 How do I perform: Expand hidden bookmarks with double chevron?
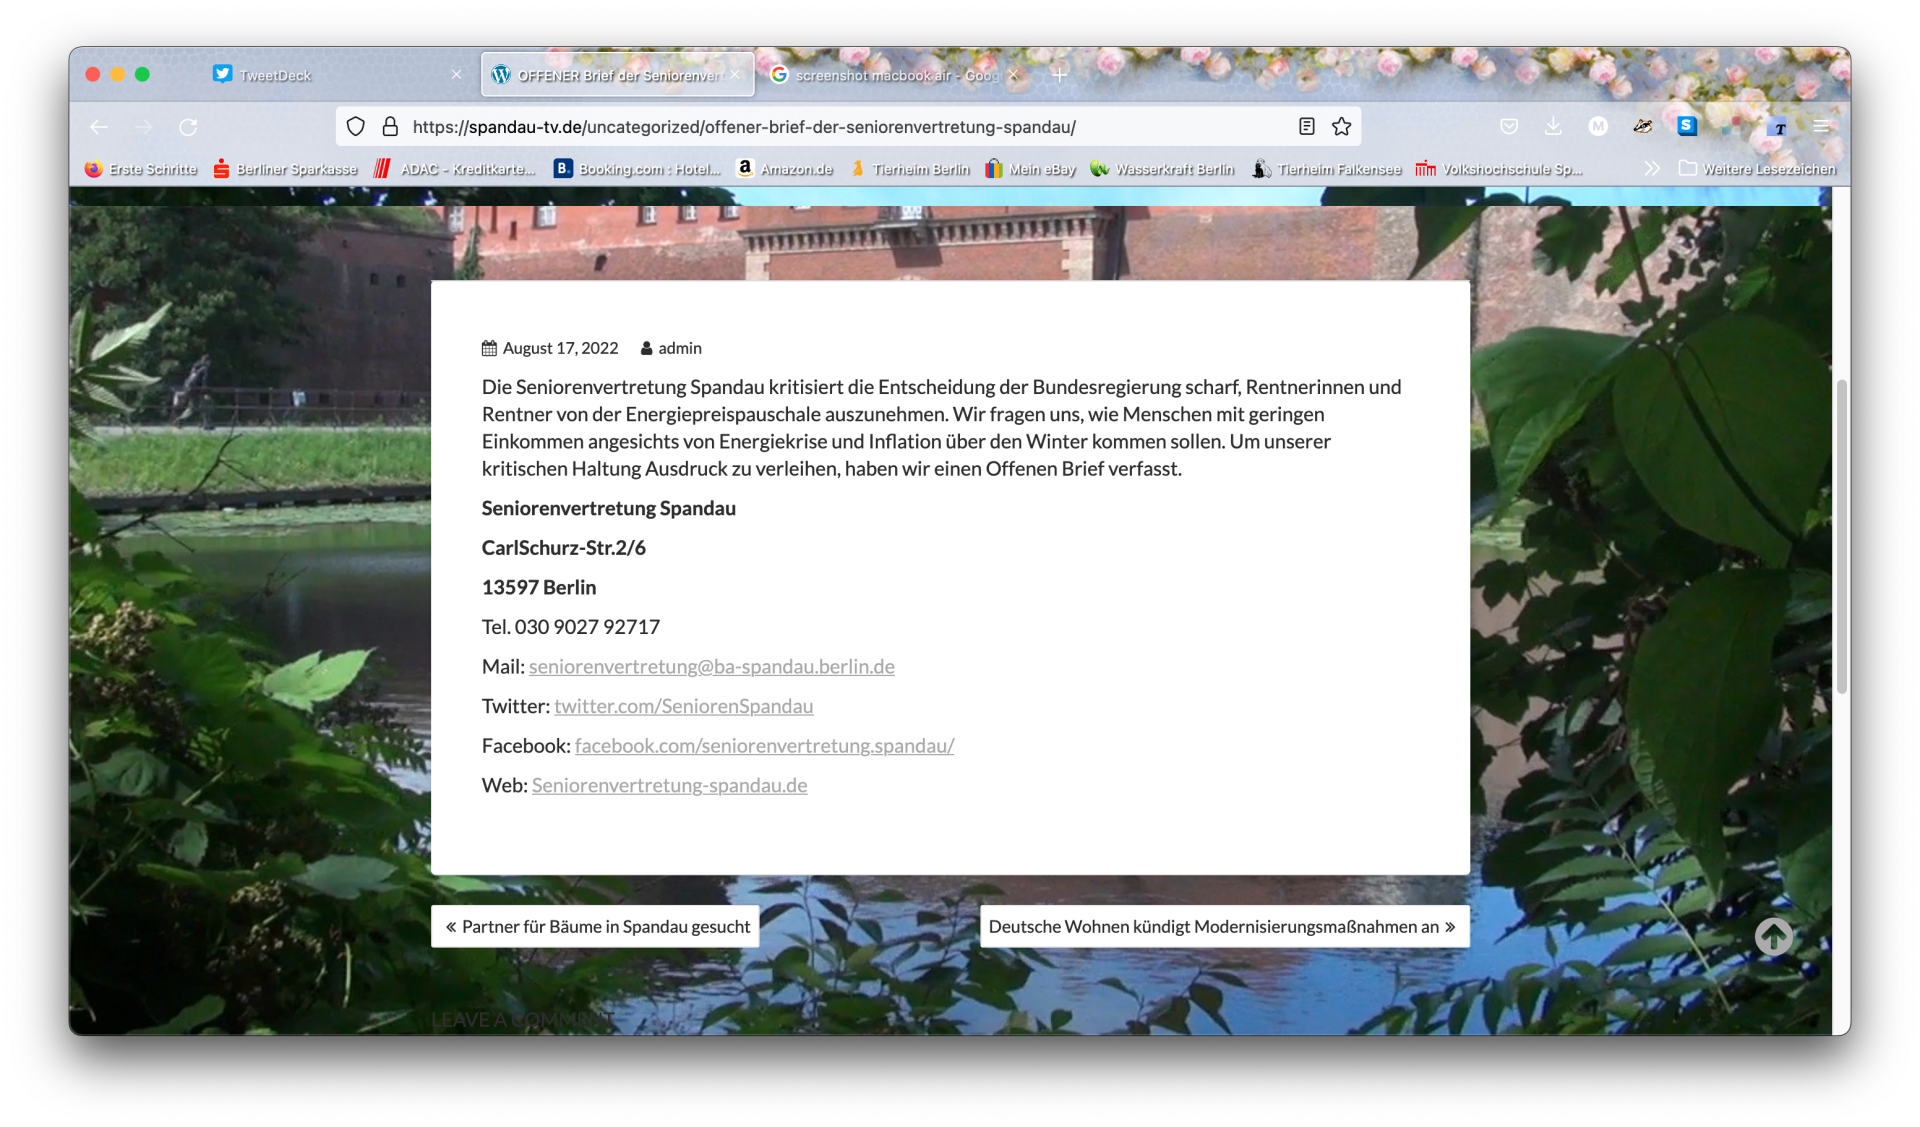pos(1652,169)
